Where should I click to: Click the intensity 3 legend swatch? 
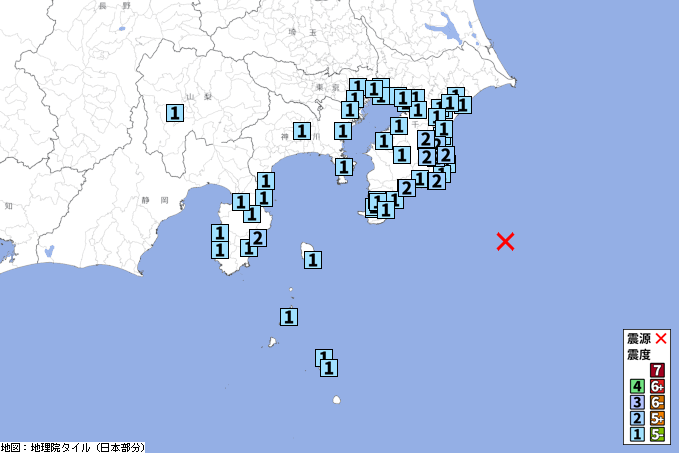pos(636,403)
